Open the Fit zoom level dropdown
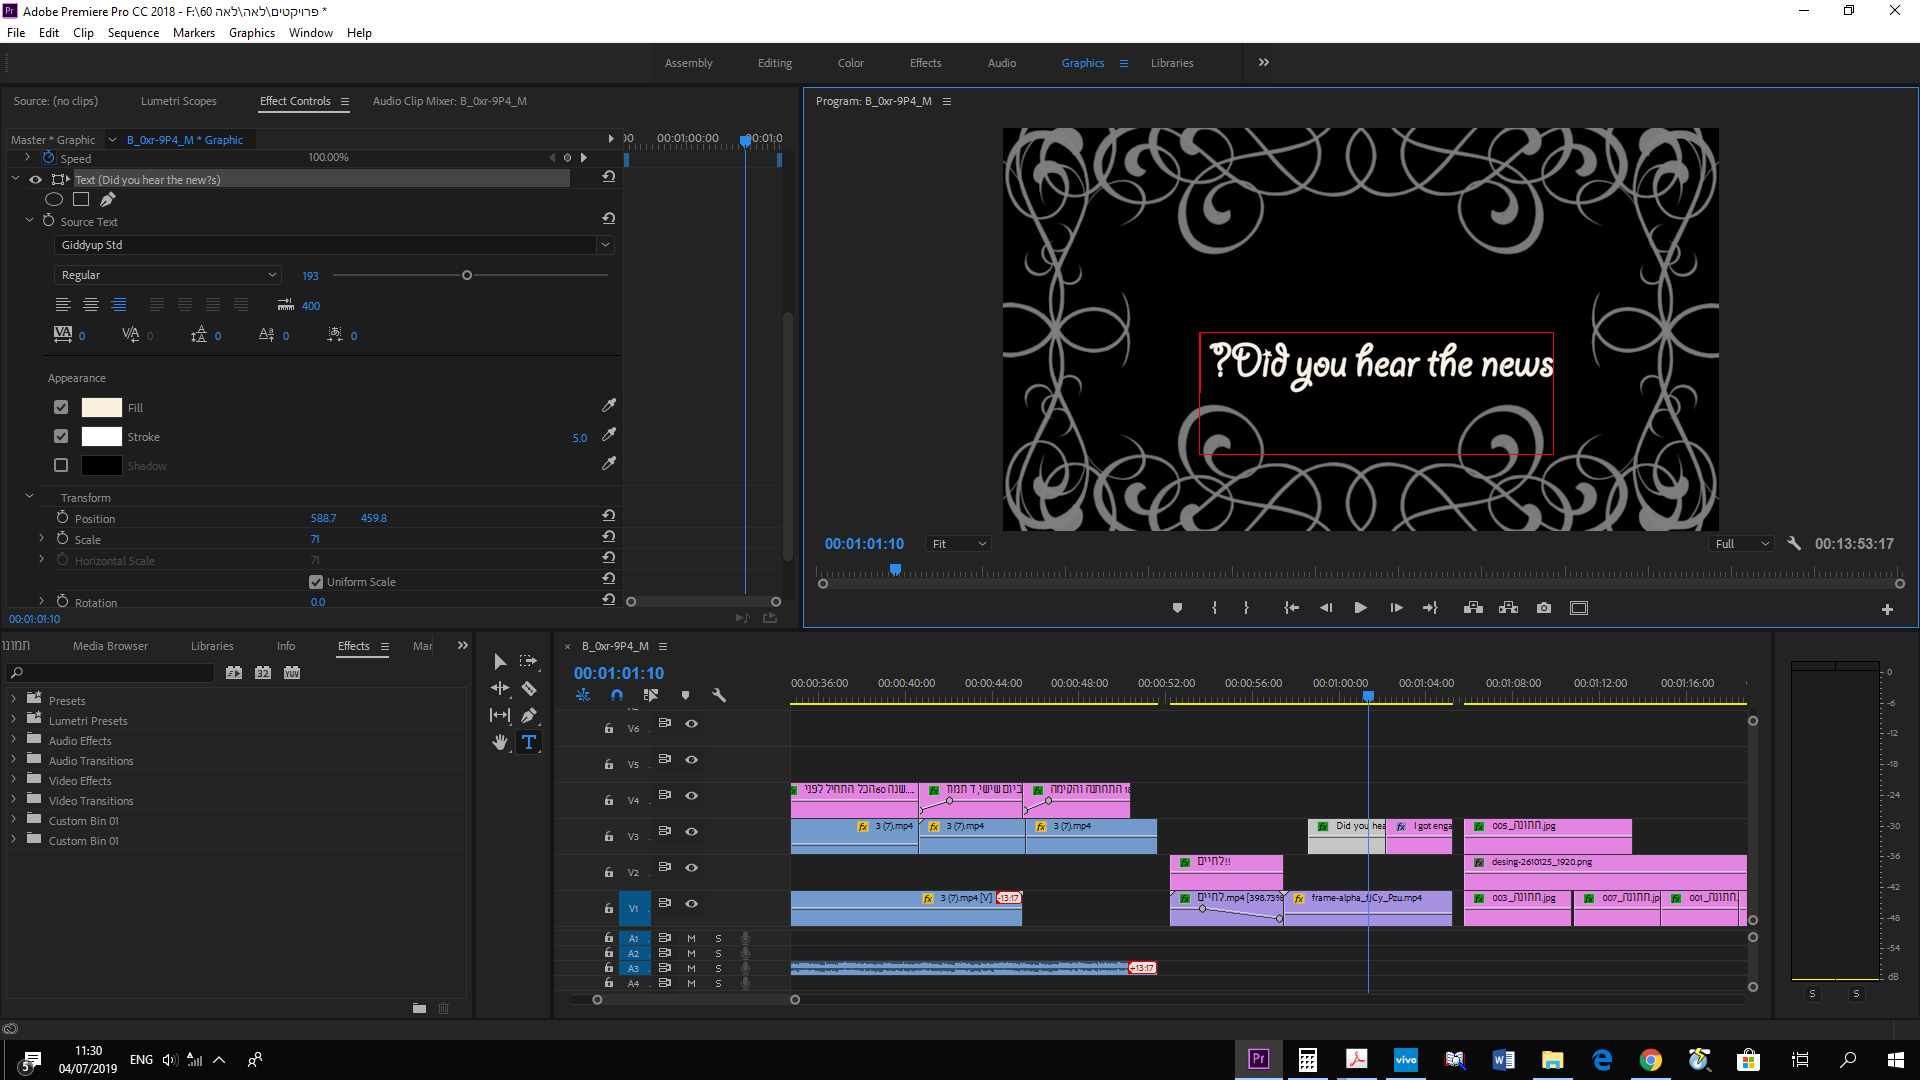1920x1080 pixels. 959,544
